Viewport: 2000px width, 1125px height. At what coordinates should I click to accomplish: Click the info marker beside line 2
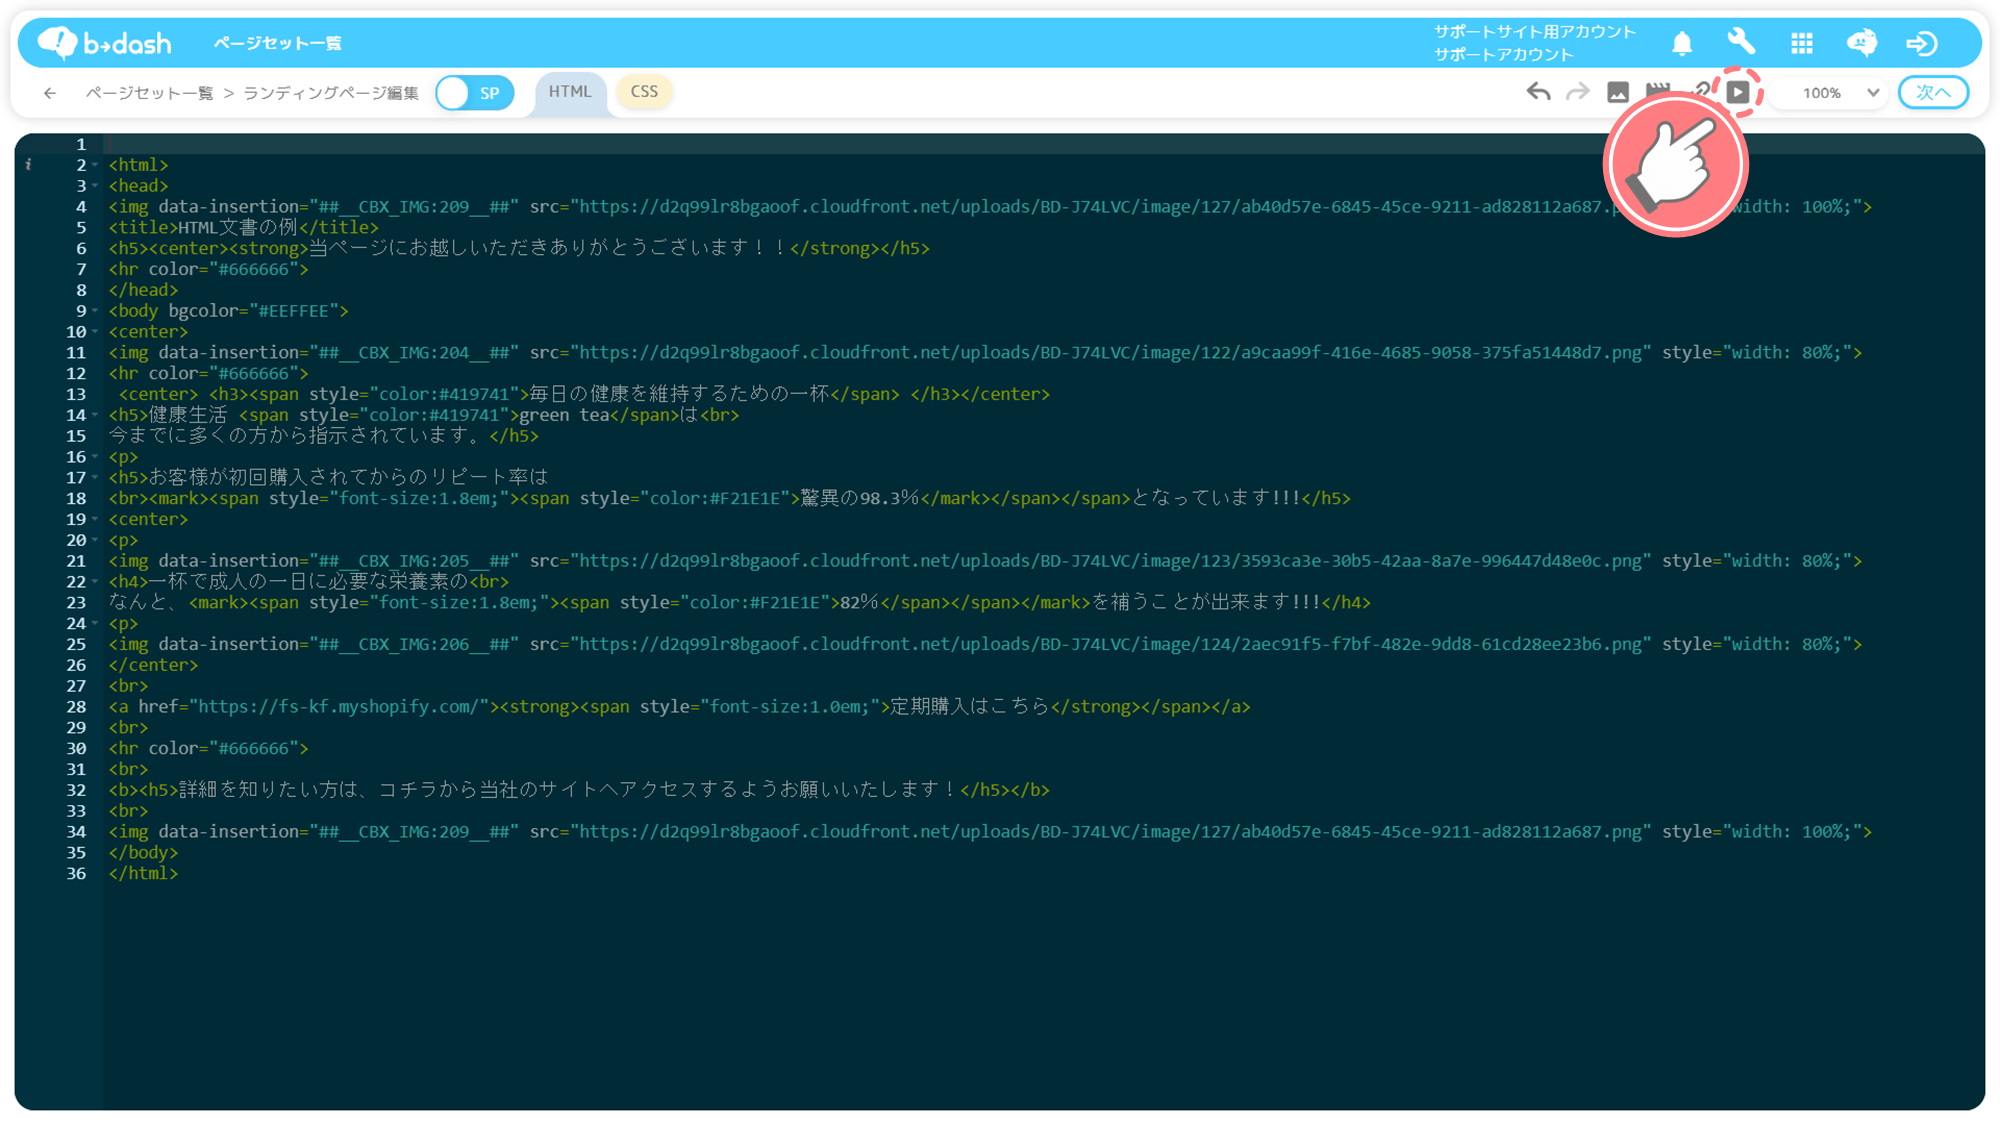click(28, 164)
